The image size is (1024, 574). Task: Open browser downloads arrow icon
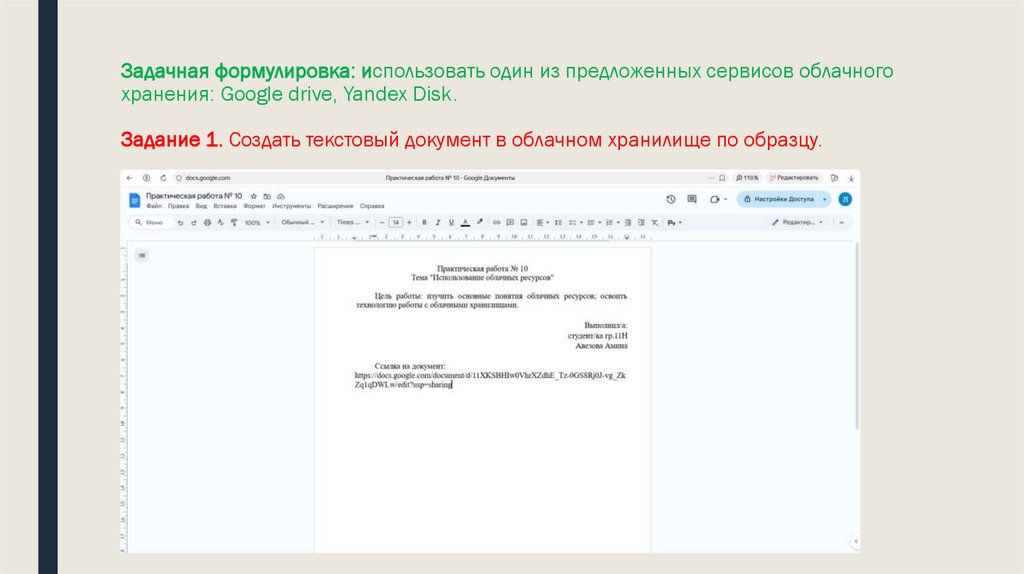coord(851,178)
